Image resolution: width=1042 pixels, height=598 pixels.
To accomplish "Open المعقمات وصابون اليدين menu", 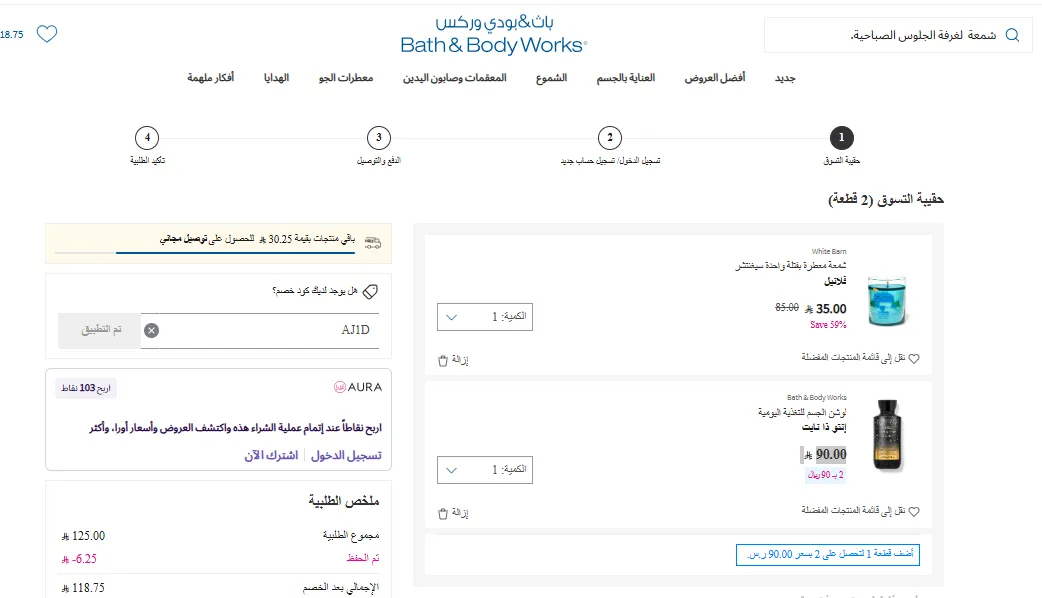I will 455,78.
